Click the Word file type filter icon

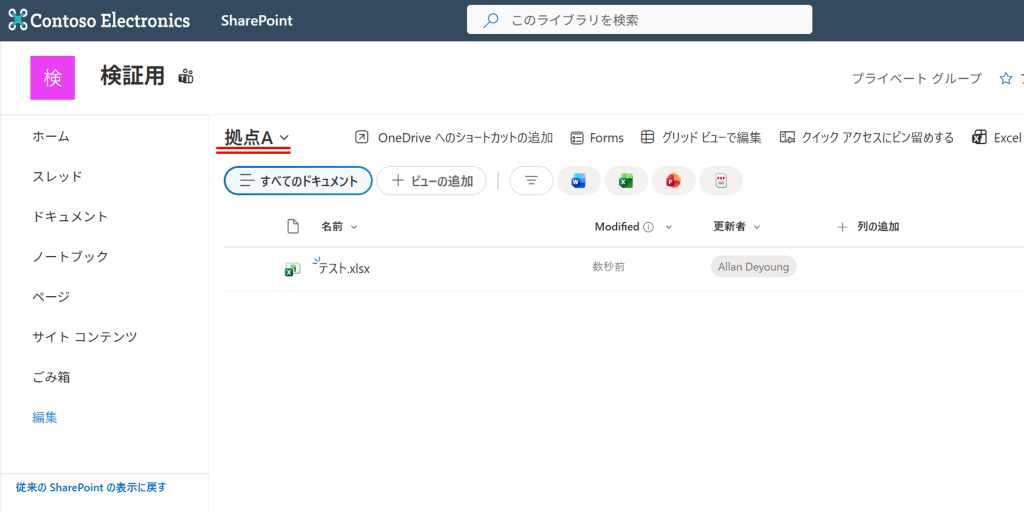[x=578, y=181]
